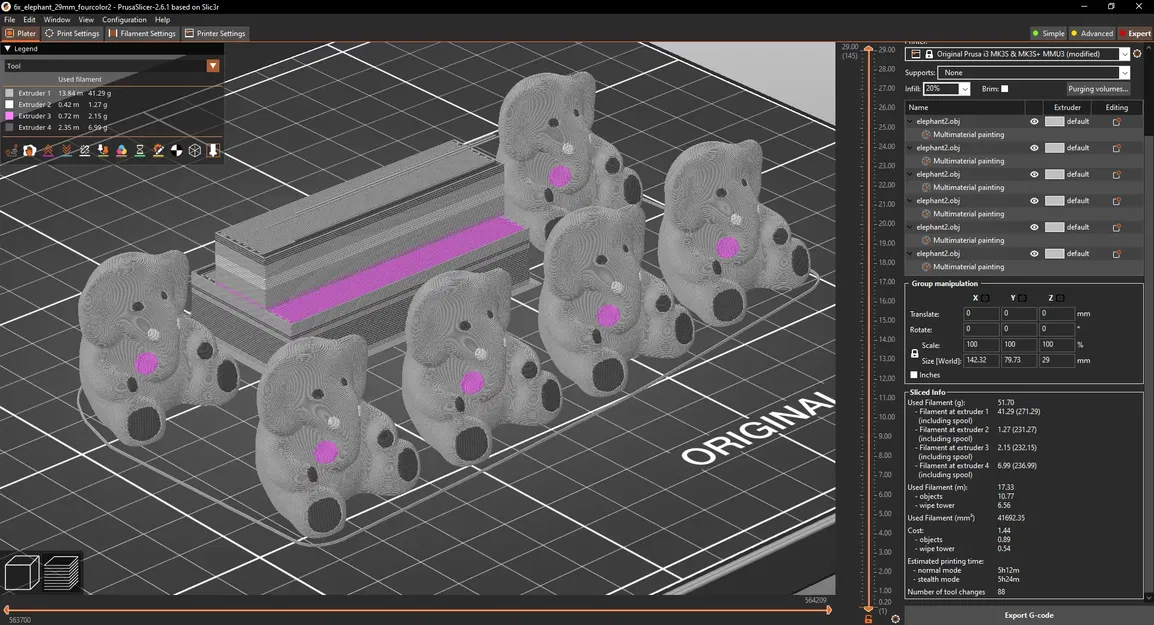Switch to layers Preview icon
The width and height of the screenshot is (1154, 625).
pyautogui.click(x=62, y=573)
